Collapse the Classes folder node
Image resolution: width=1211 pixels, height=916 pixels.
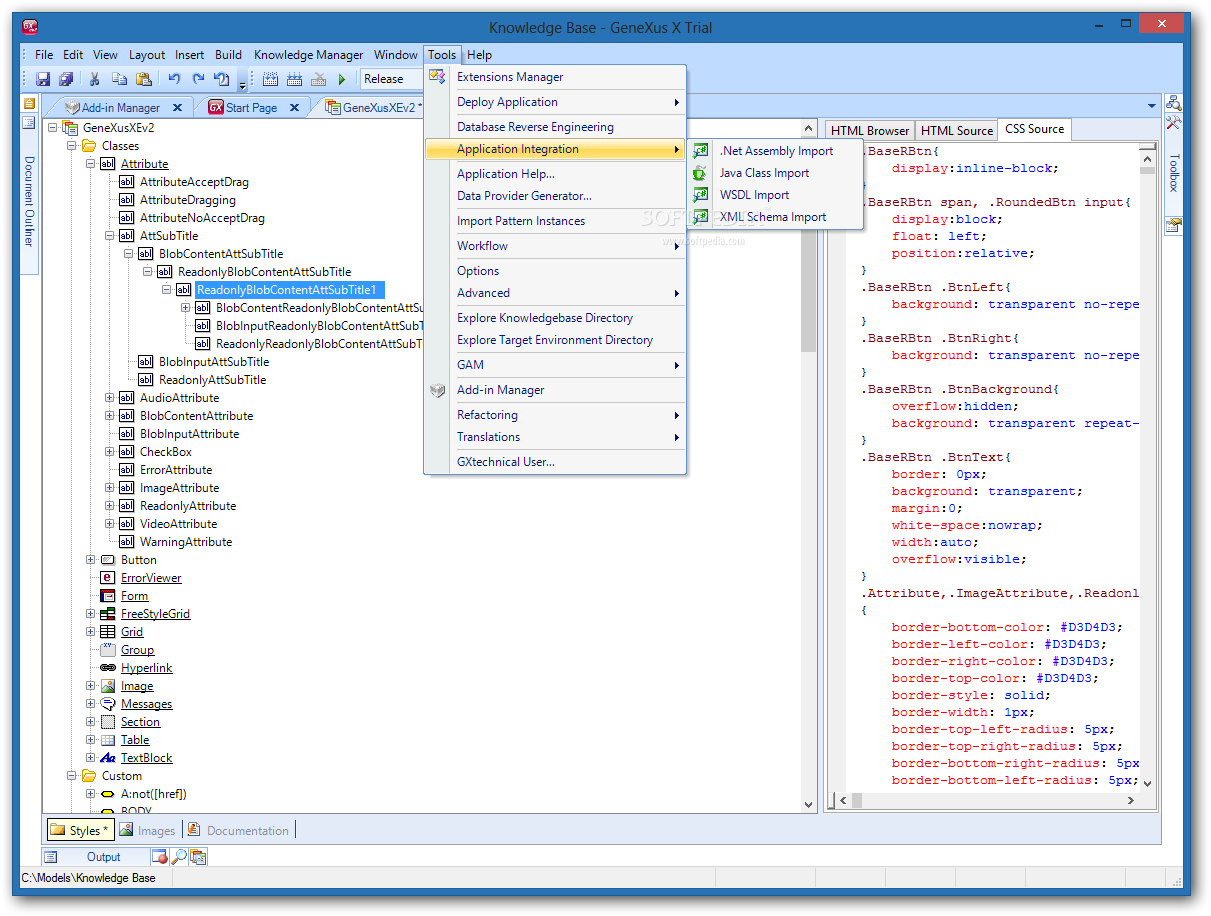(x=72, y=146)
